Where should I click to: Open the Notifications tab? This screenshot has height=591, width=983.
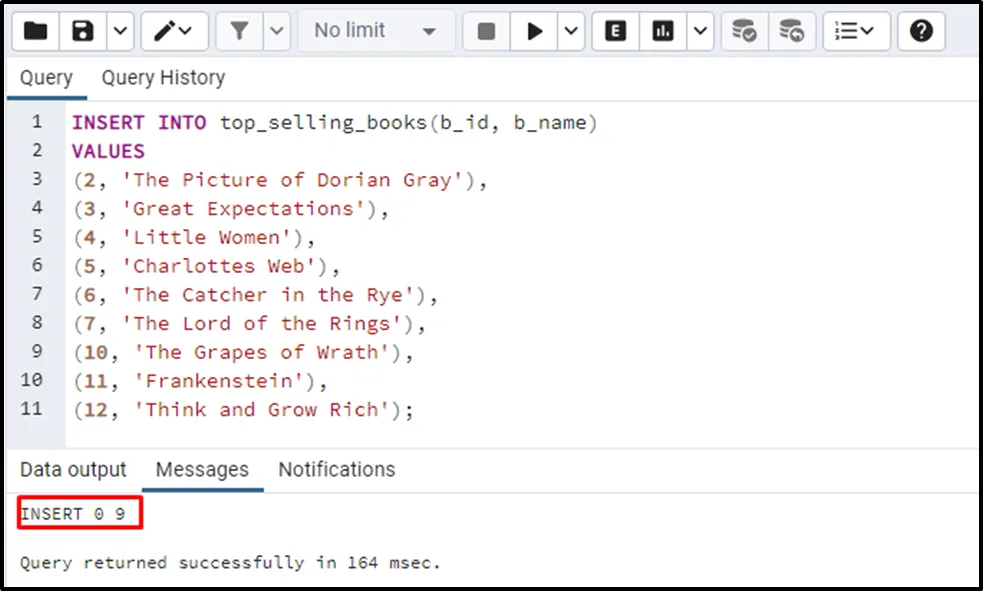[336, 470]
